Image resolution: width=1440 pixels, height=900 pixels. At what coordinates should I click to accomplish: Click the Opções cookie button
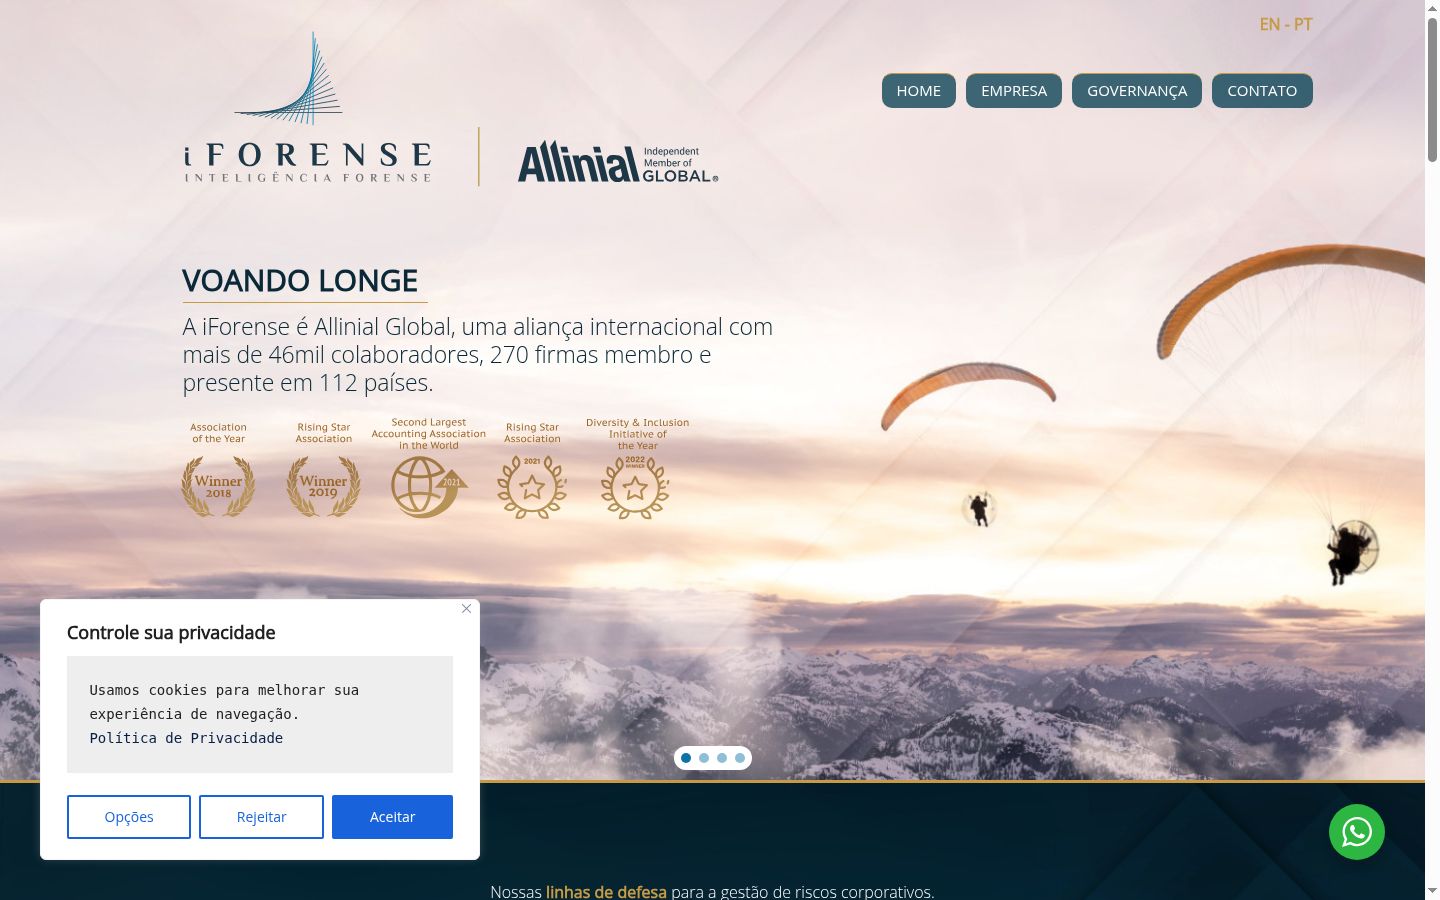[129, 817]
